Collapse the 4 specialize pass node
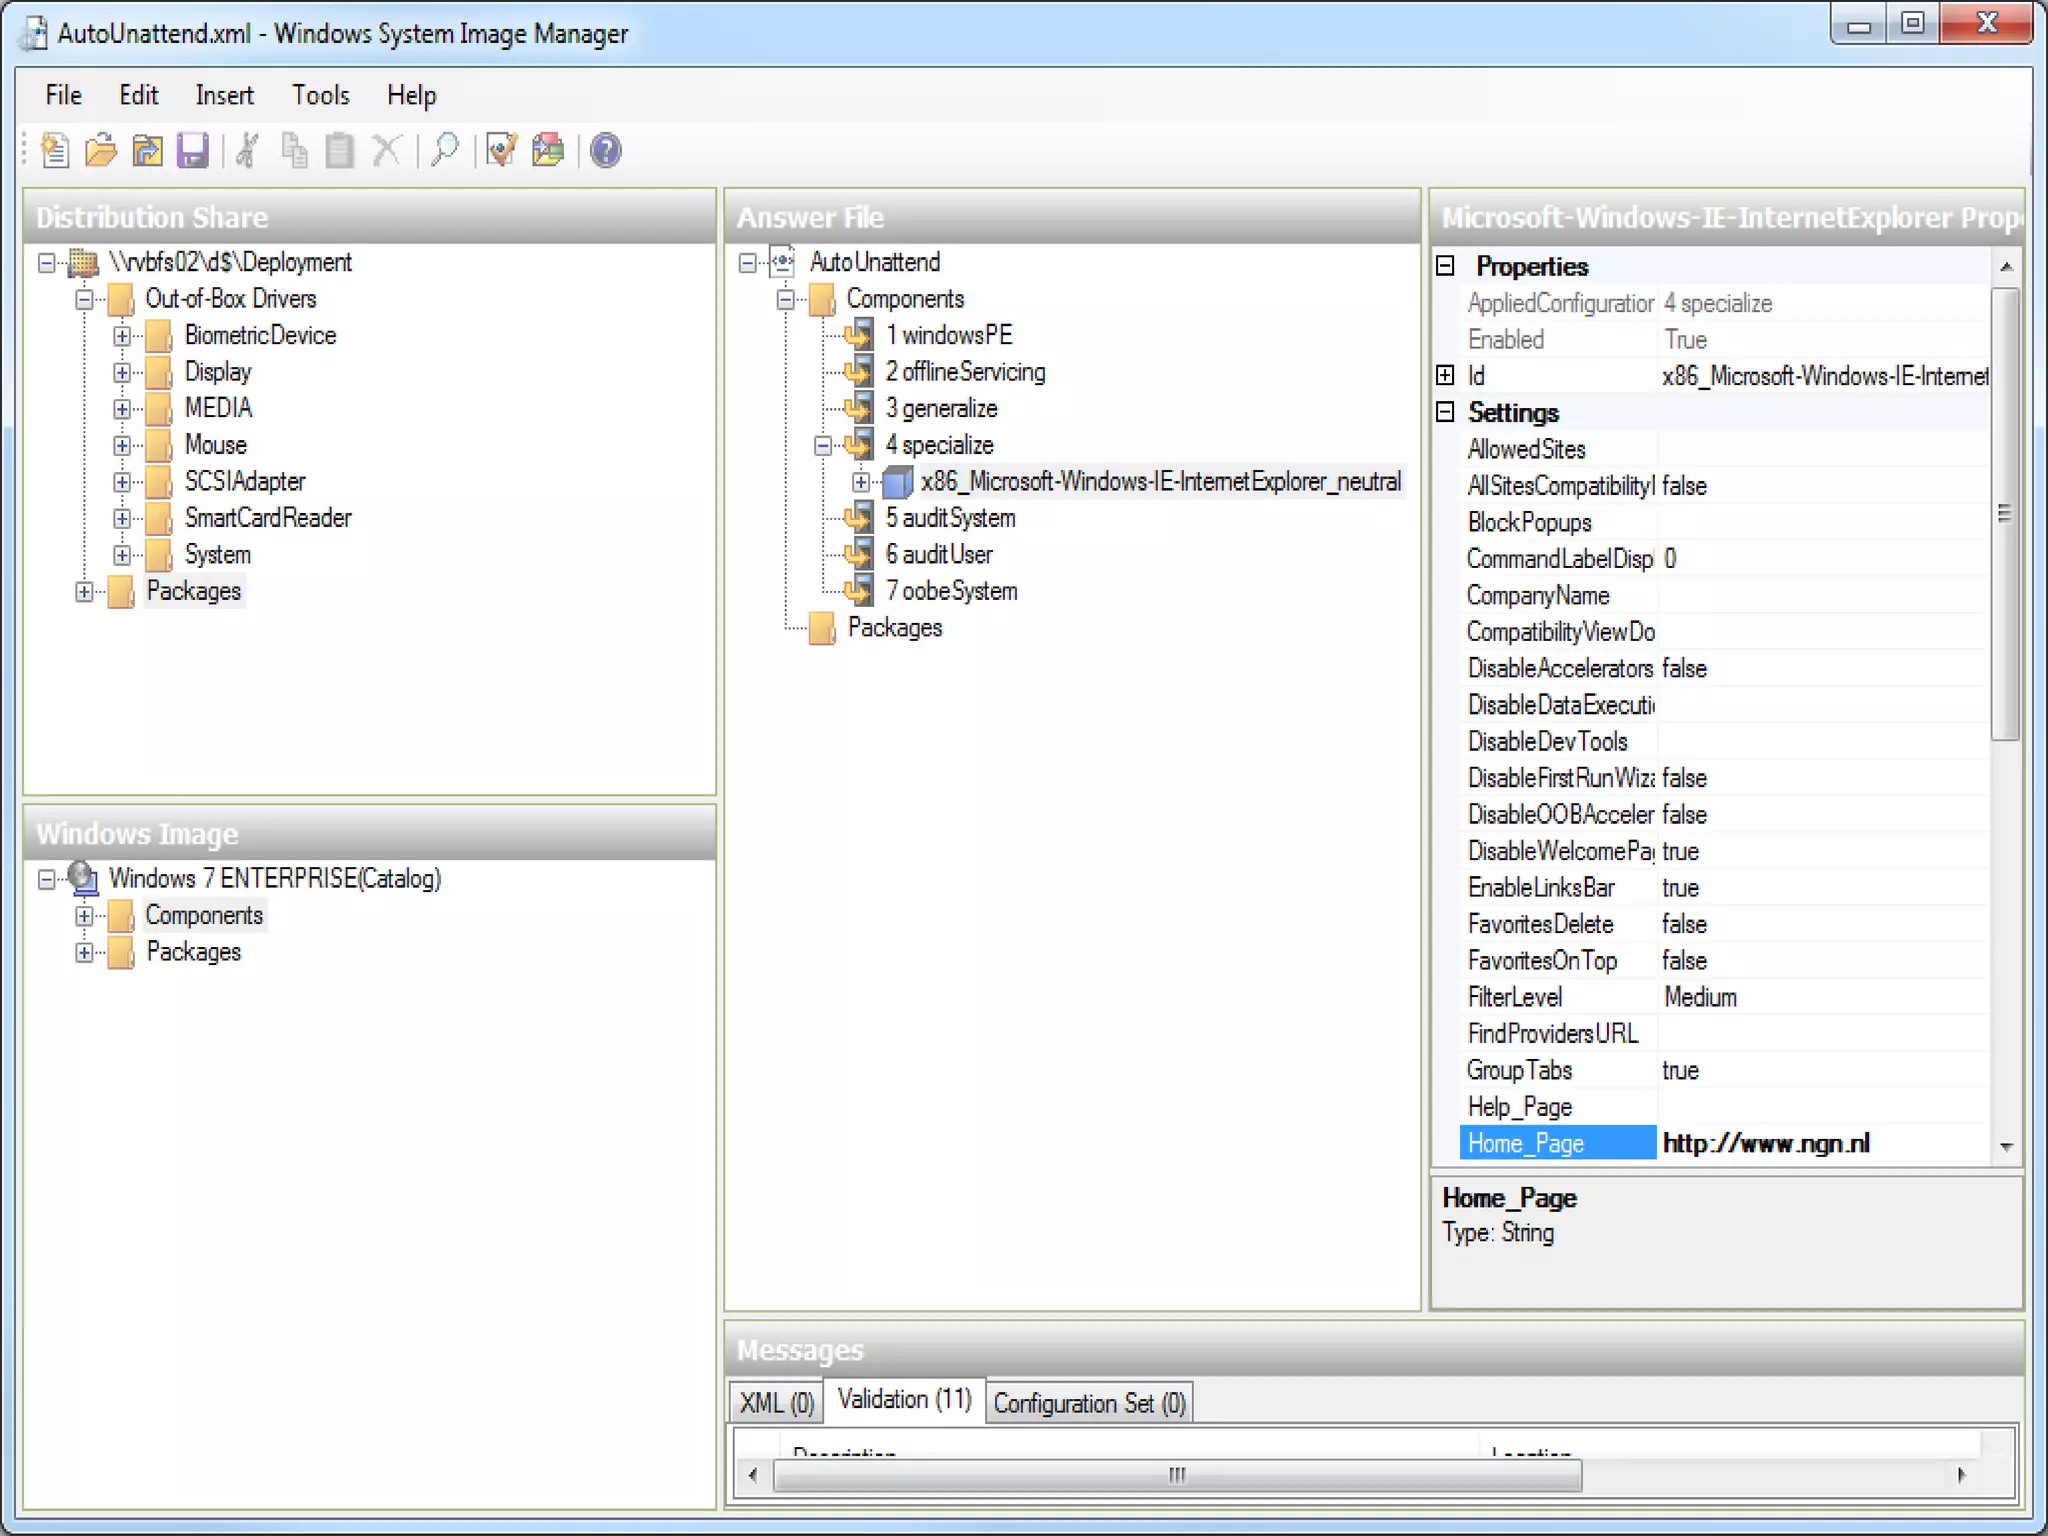The width and height of the screenshot is (2048, 1536). click(x=822, y=445)
